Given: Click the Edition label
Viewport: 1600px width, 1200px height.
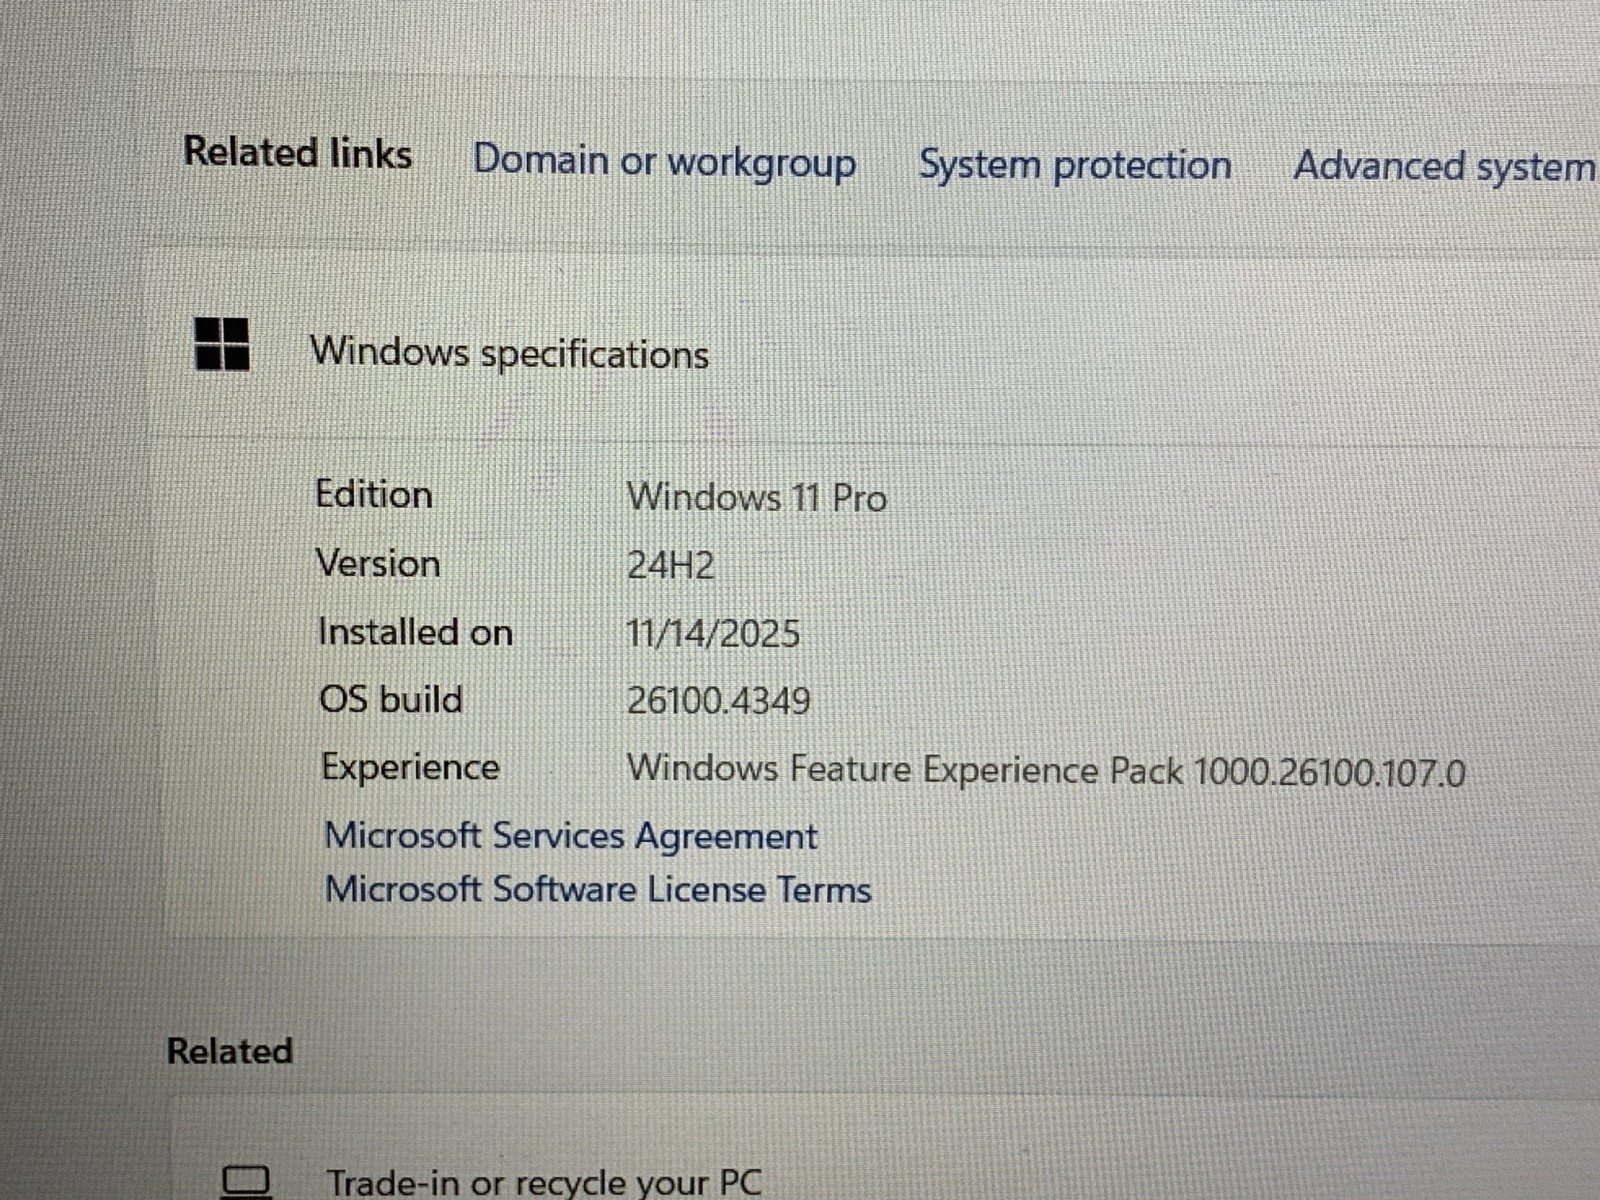Looking at the screenshot, I should (x=374, y=494).
